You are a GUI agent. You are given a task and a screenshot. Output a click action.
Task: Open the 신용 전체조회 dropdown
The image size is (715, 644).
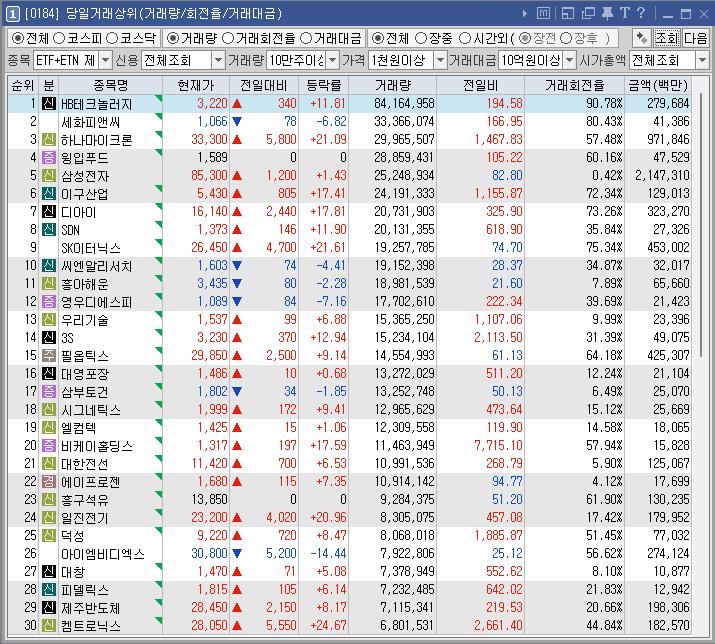click(219, 60)
